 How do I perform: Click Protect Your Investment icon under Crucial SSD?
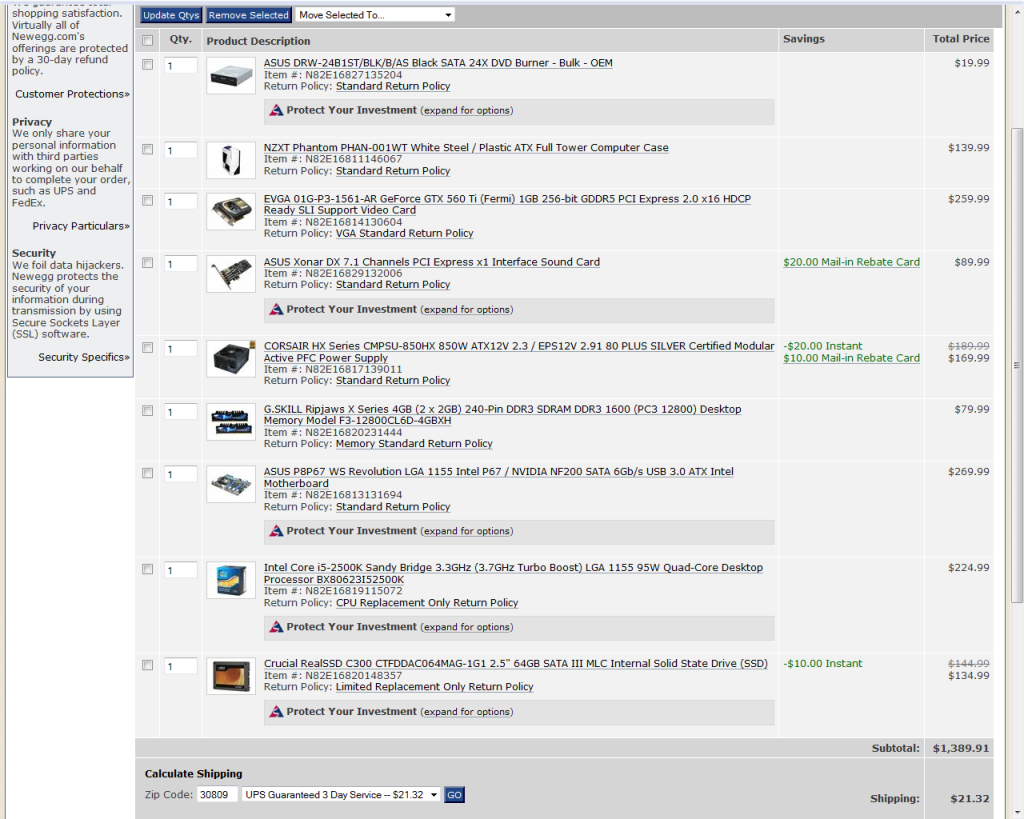click(276, 712)
